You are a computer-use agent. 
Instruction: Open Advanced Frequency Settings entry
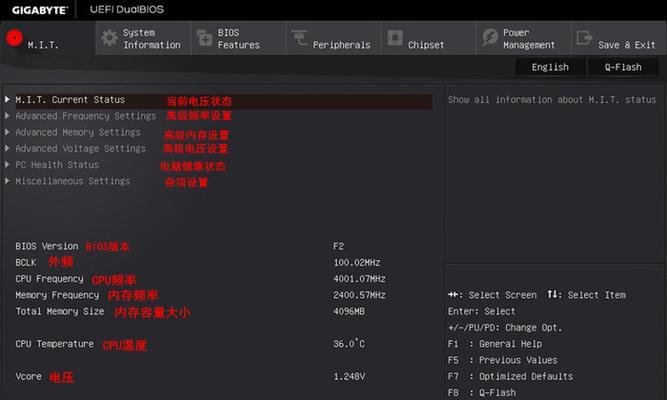[x=86, y=116]
